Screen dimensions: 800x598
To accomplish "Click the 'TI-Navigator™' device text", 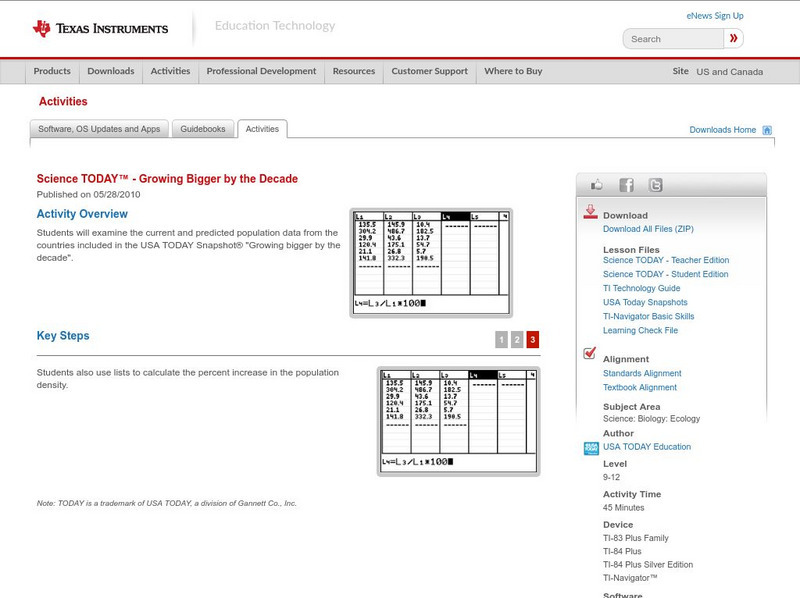I will (630, 578).
